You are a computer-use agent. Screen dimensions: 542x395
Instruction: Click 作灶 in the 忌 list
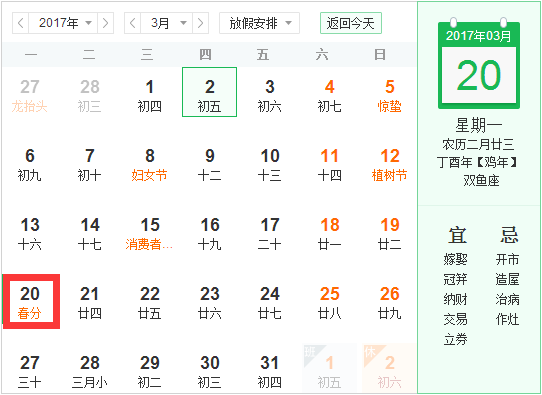pos(507,319)
